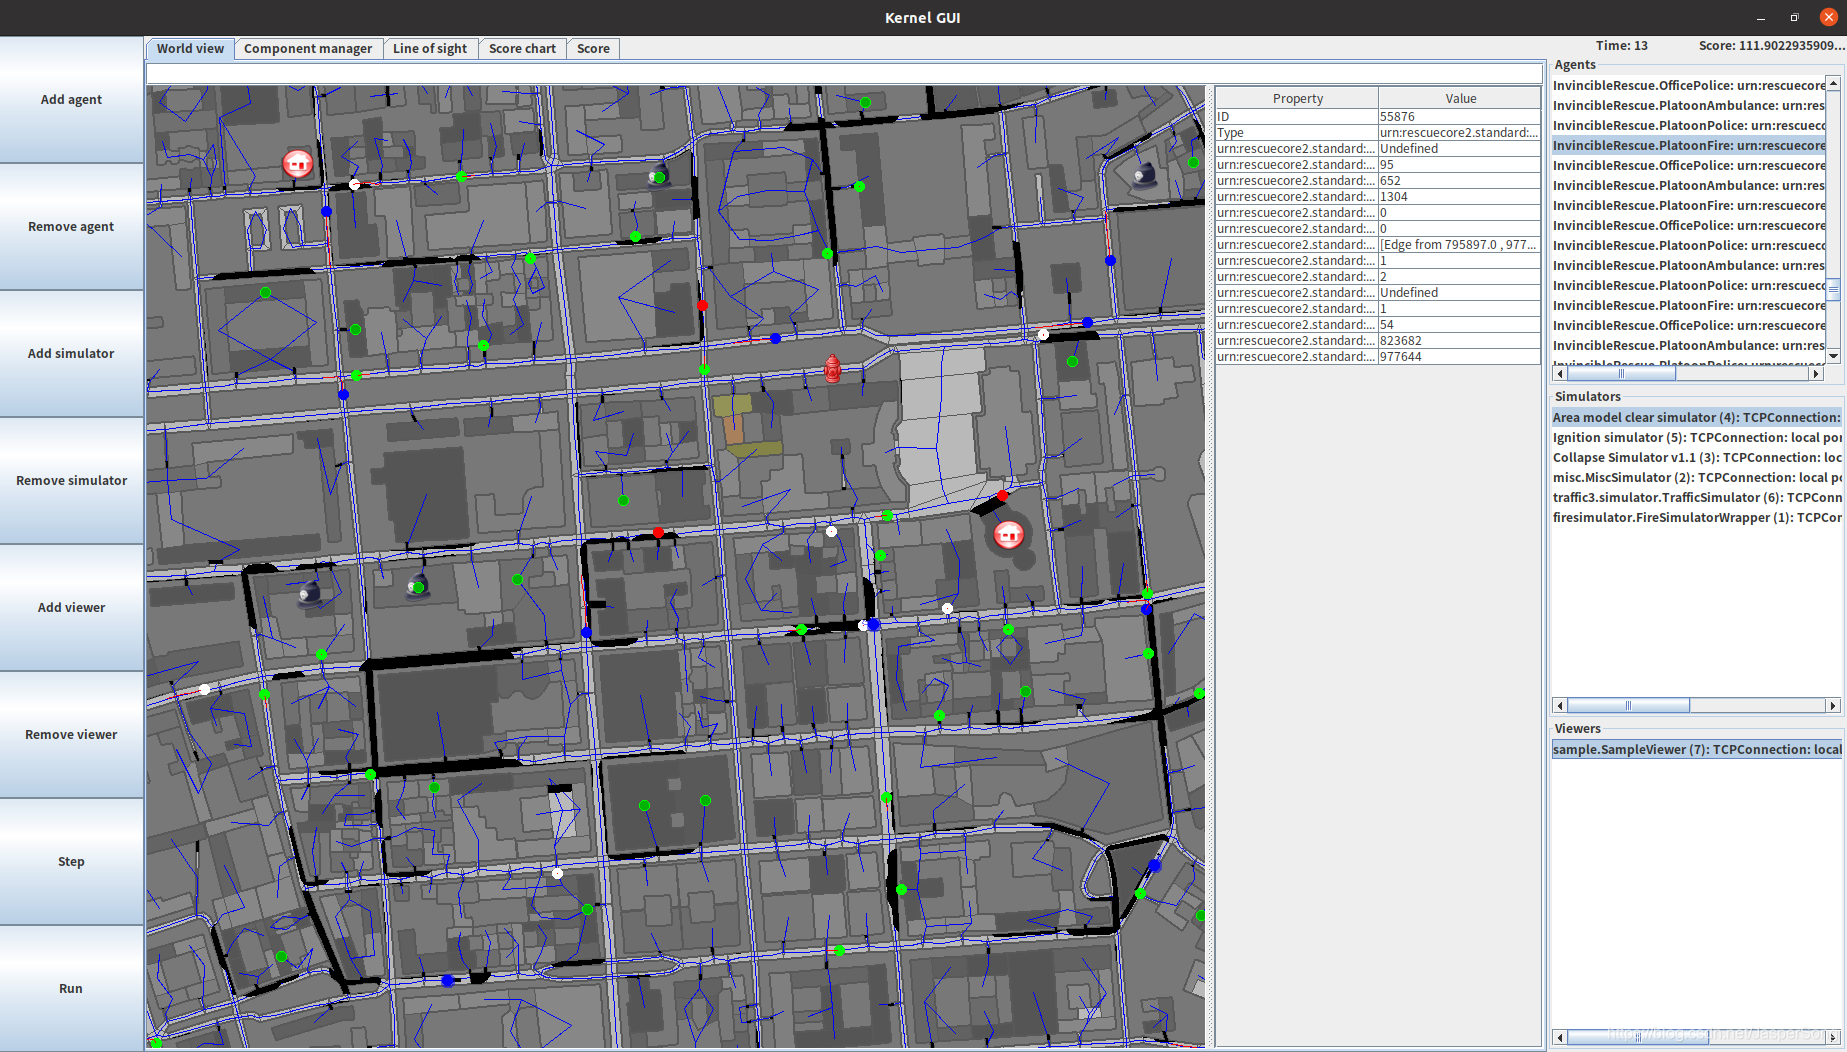Select the helmet icon with a green dot, lower left
This screenshot has width=1847, height=1052.
pyautogui.click(x=418, y=586)
